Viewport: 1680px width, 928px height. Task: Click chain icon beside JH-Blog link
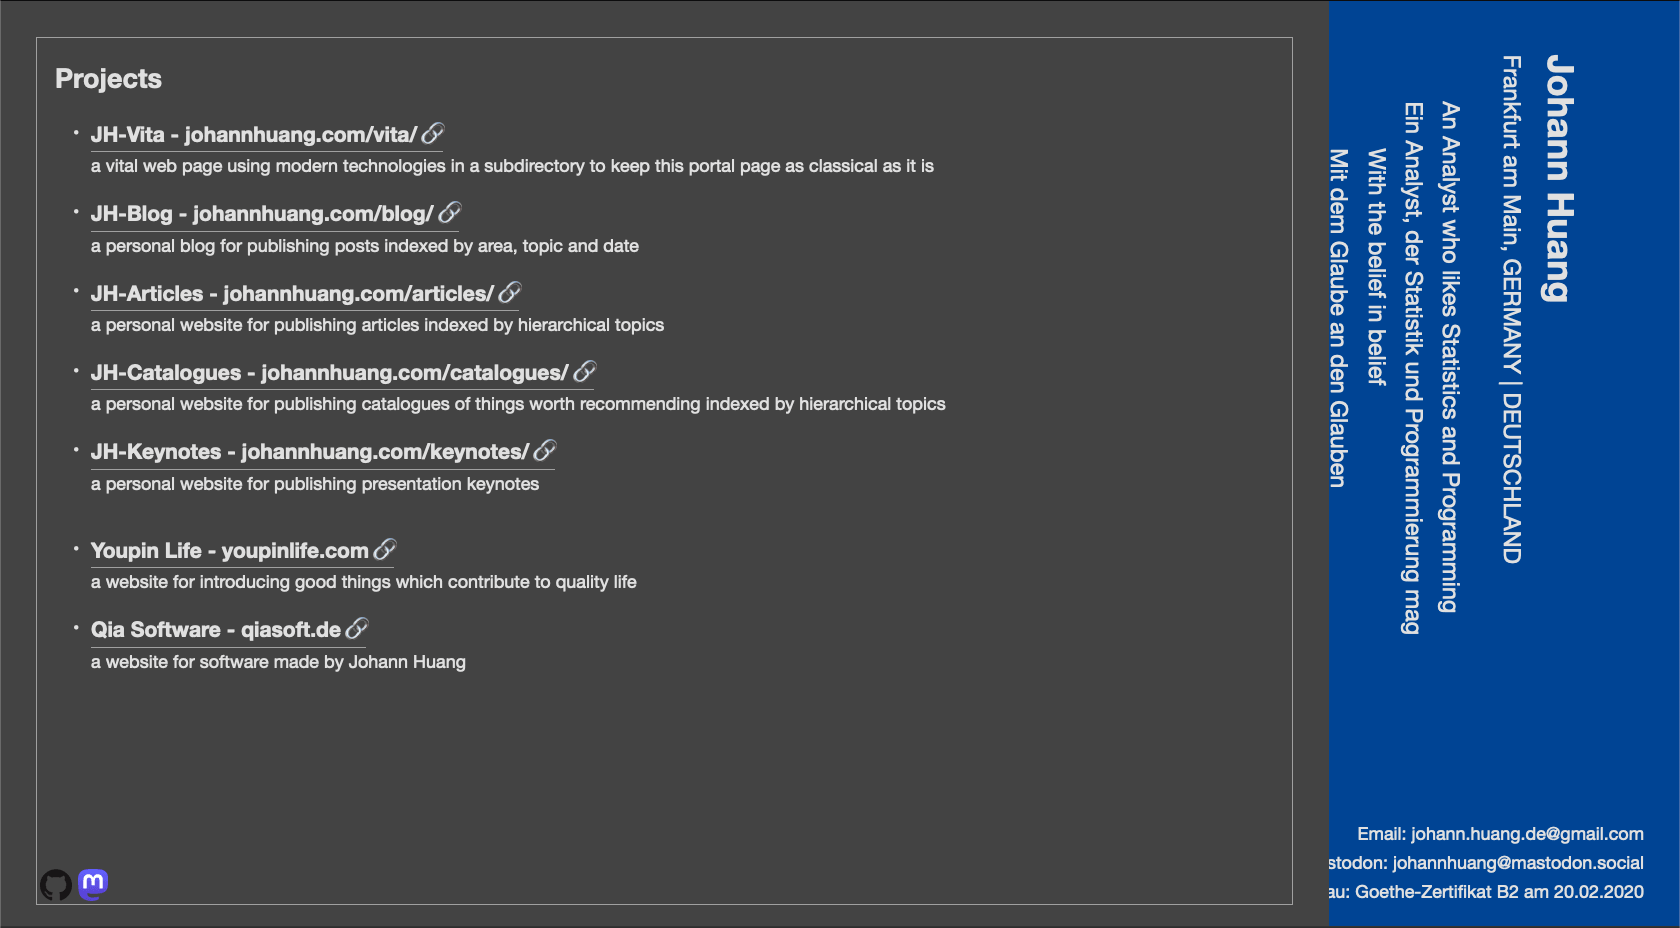tap(450, 213)
